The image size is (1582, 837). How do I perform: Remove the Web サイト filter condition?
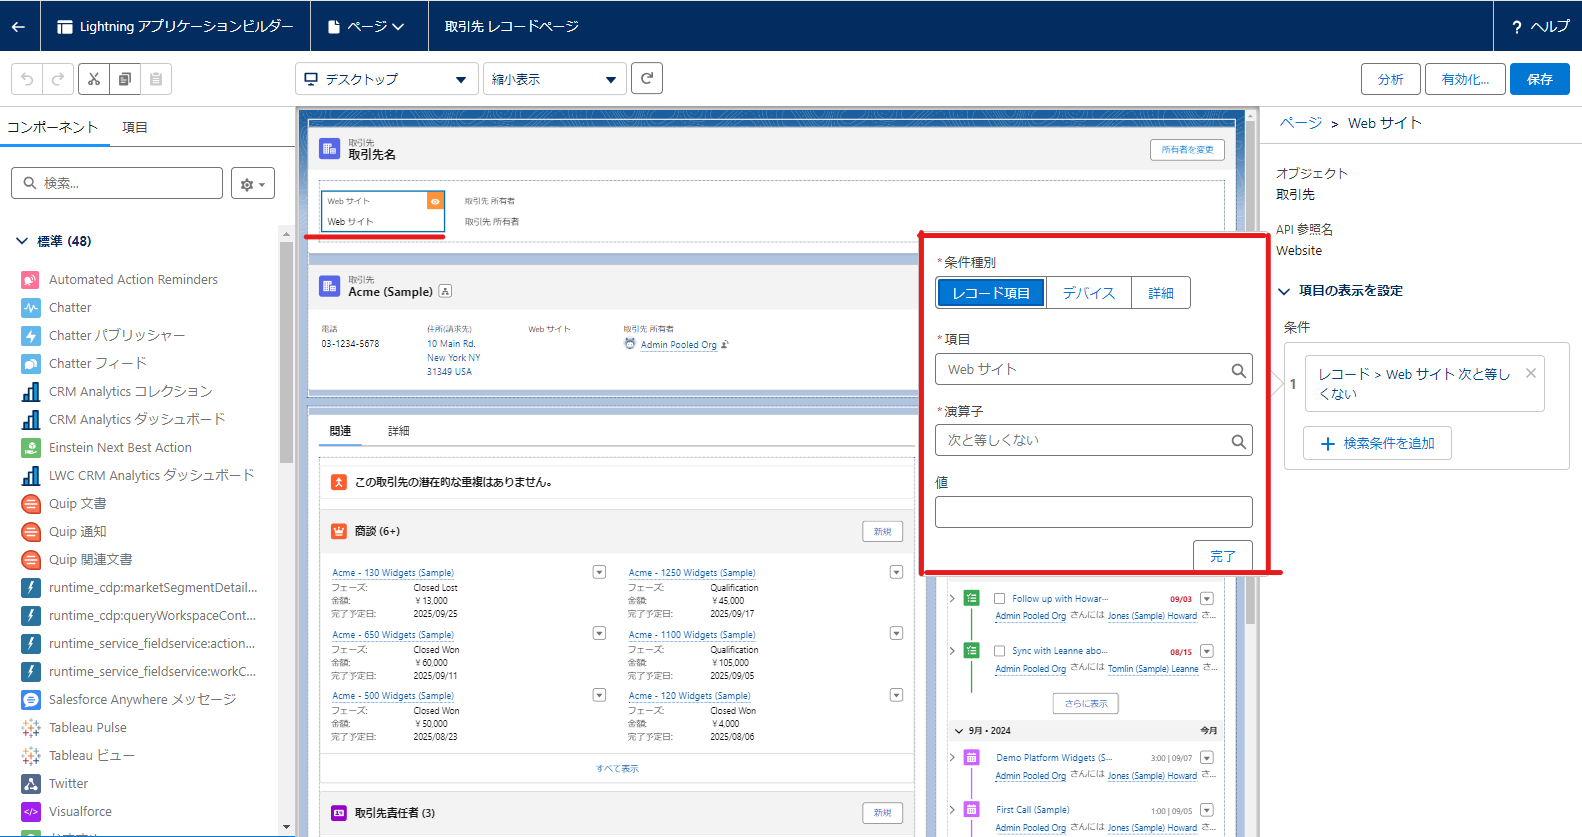1531,373
